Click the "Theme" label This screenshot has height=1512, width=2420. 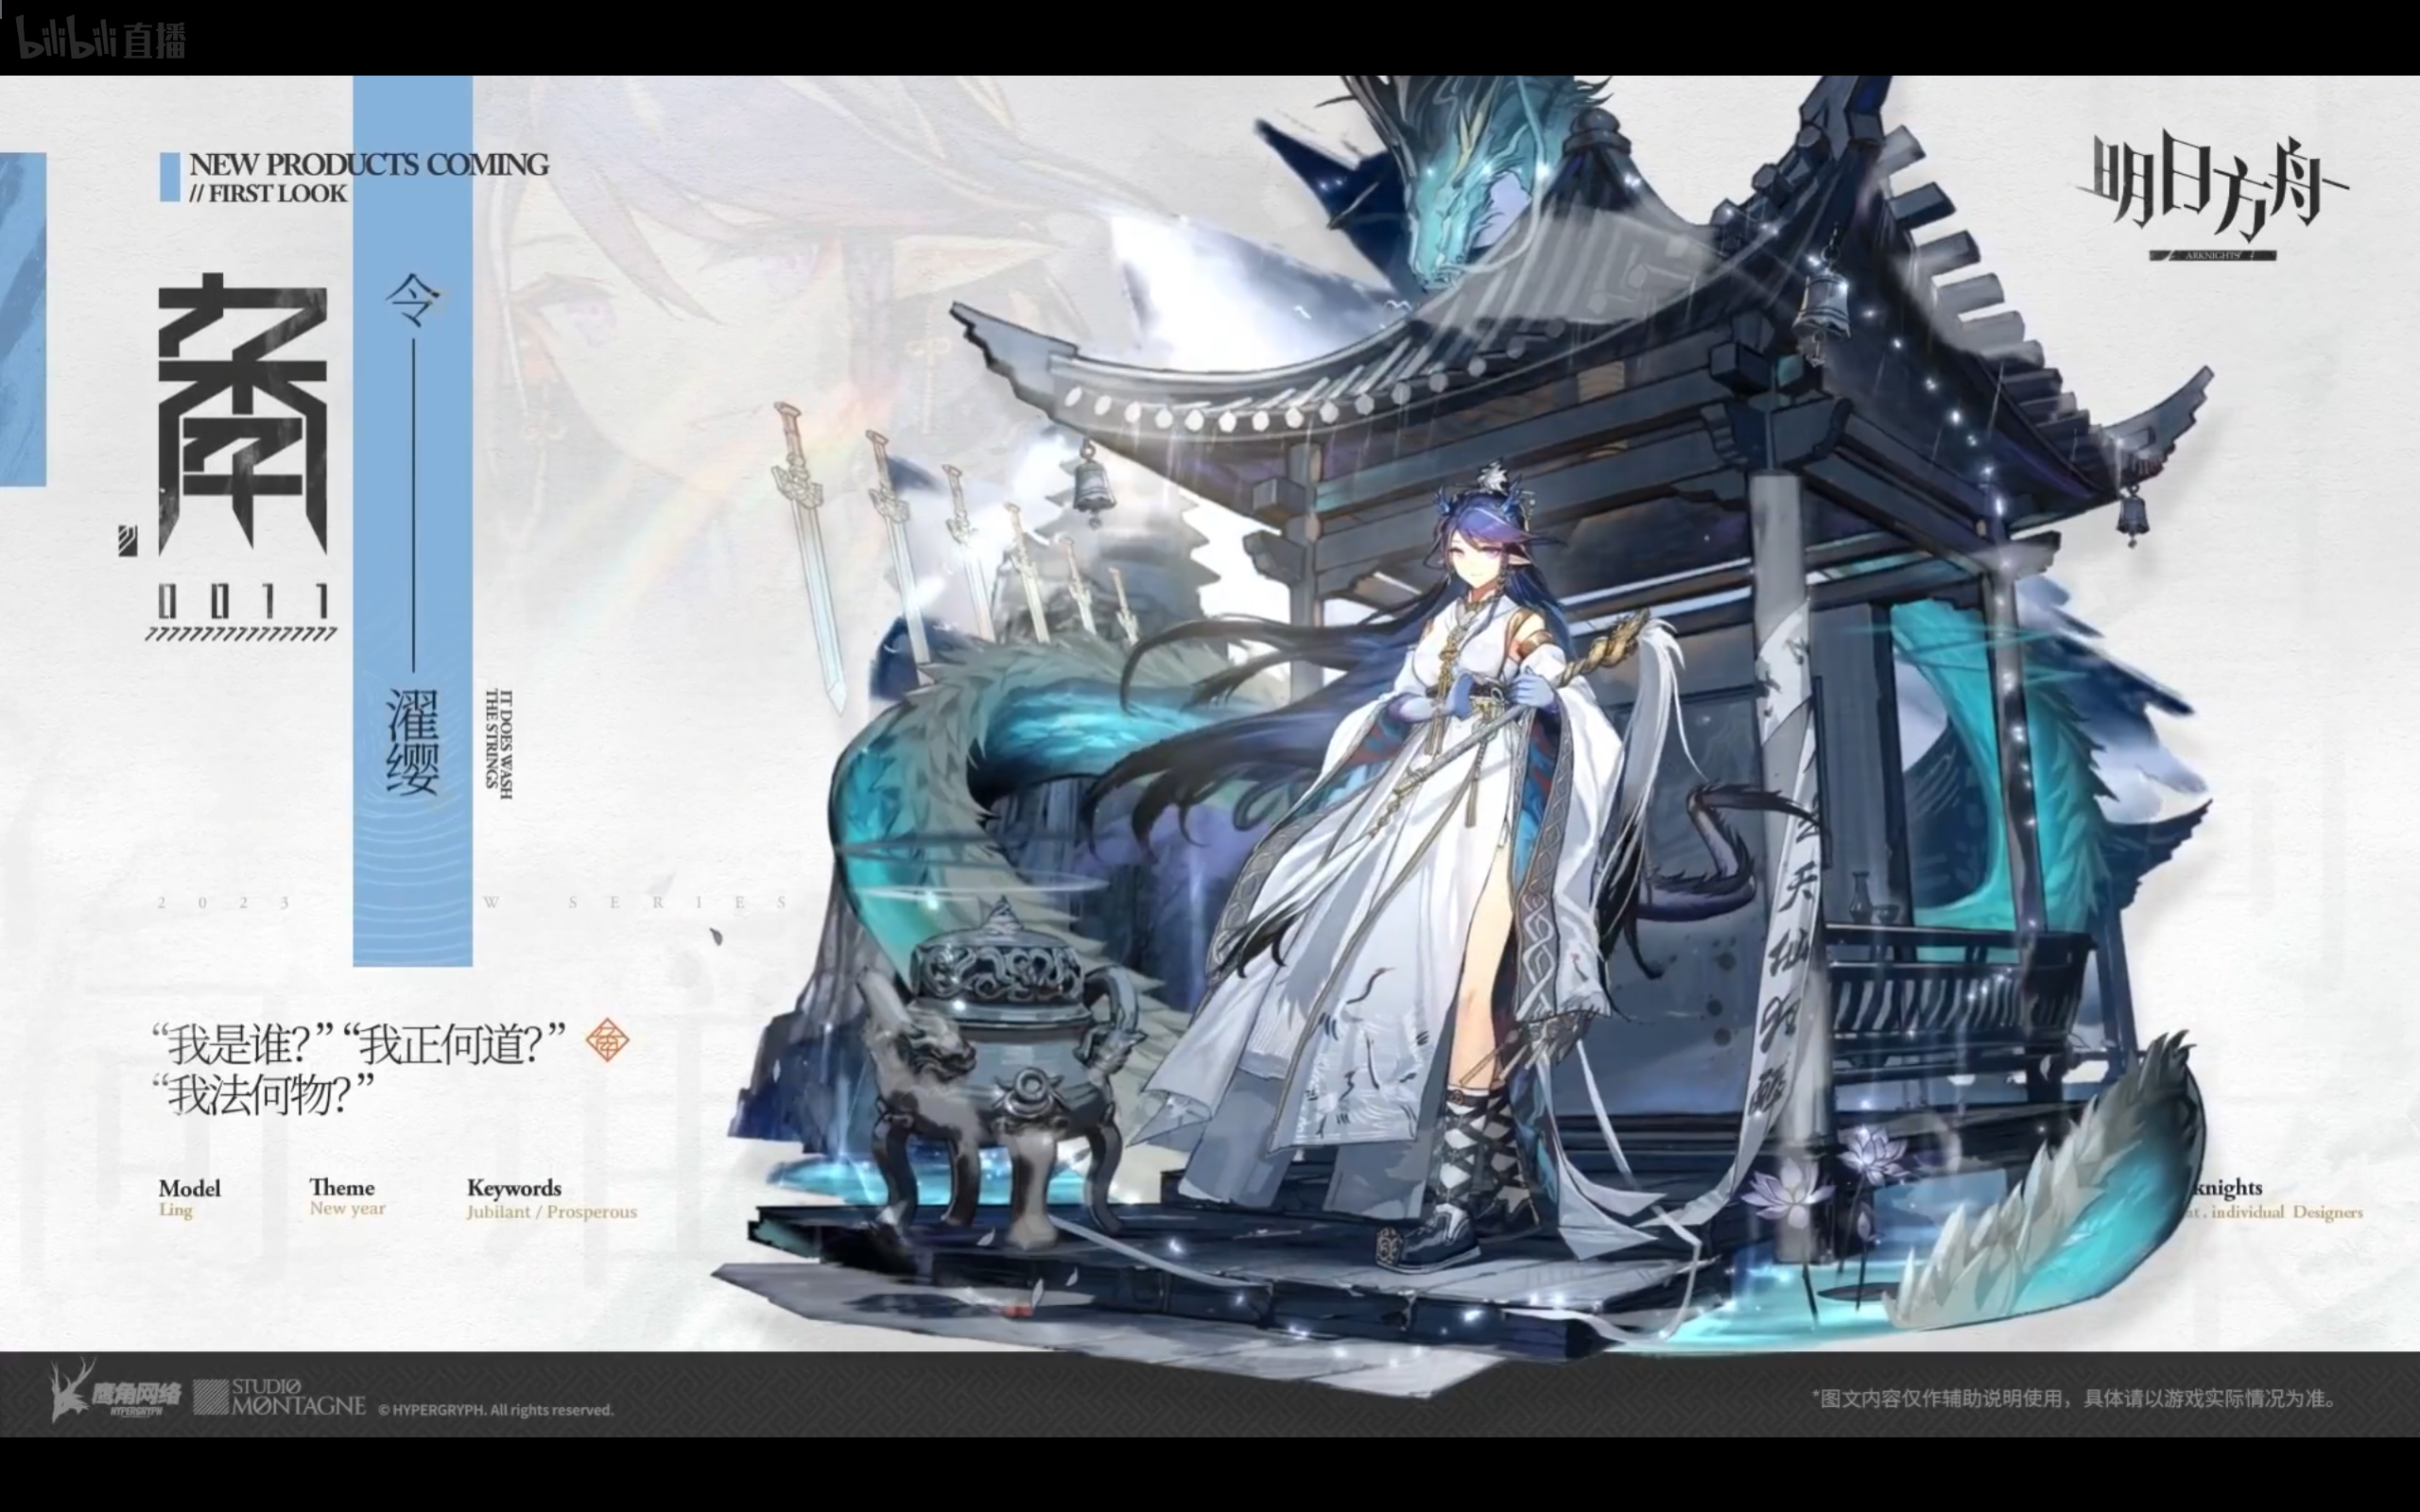342,1187
